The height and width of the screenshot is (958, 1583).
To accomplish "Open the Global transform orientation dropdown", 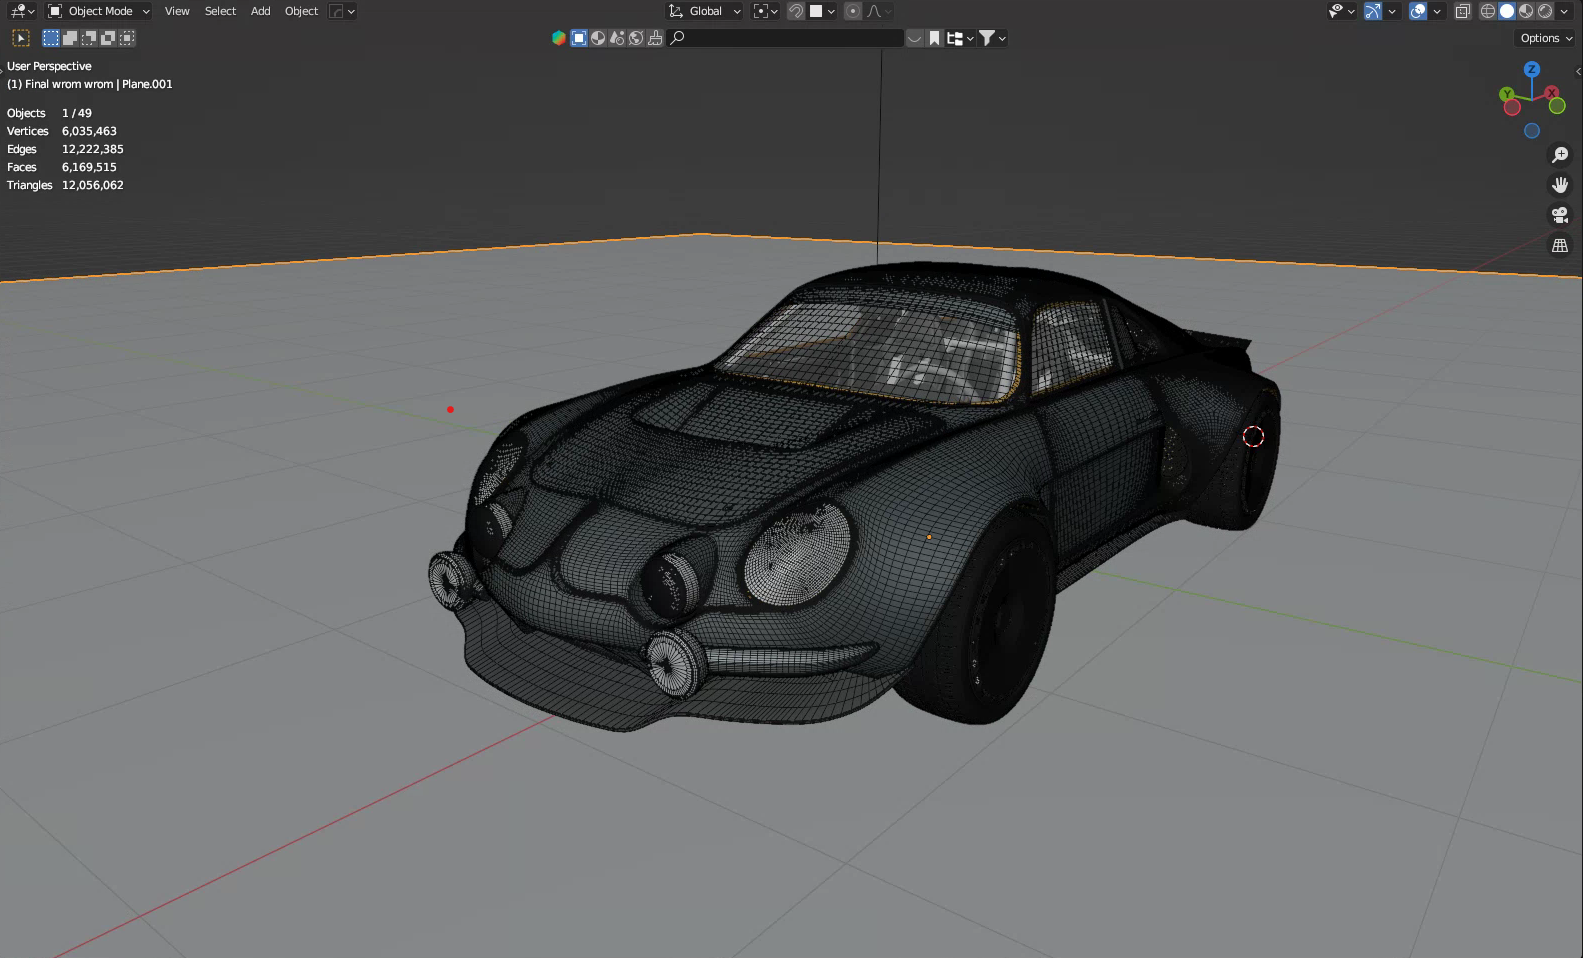I will click(705, 11).
